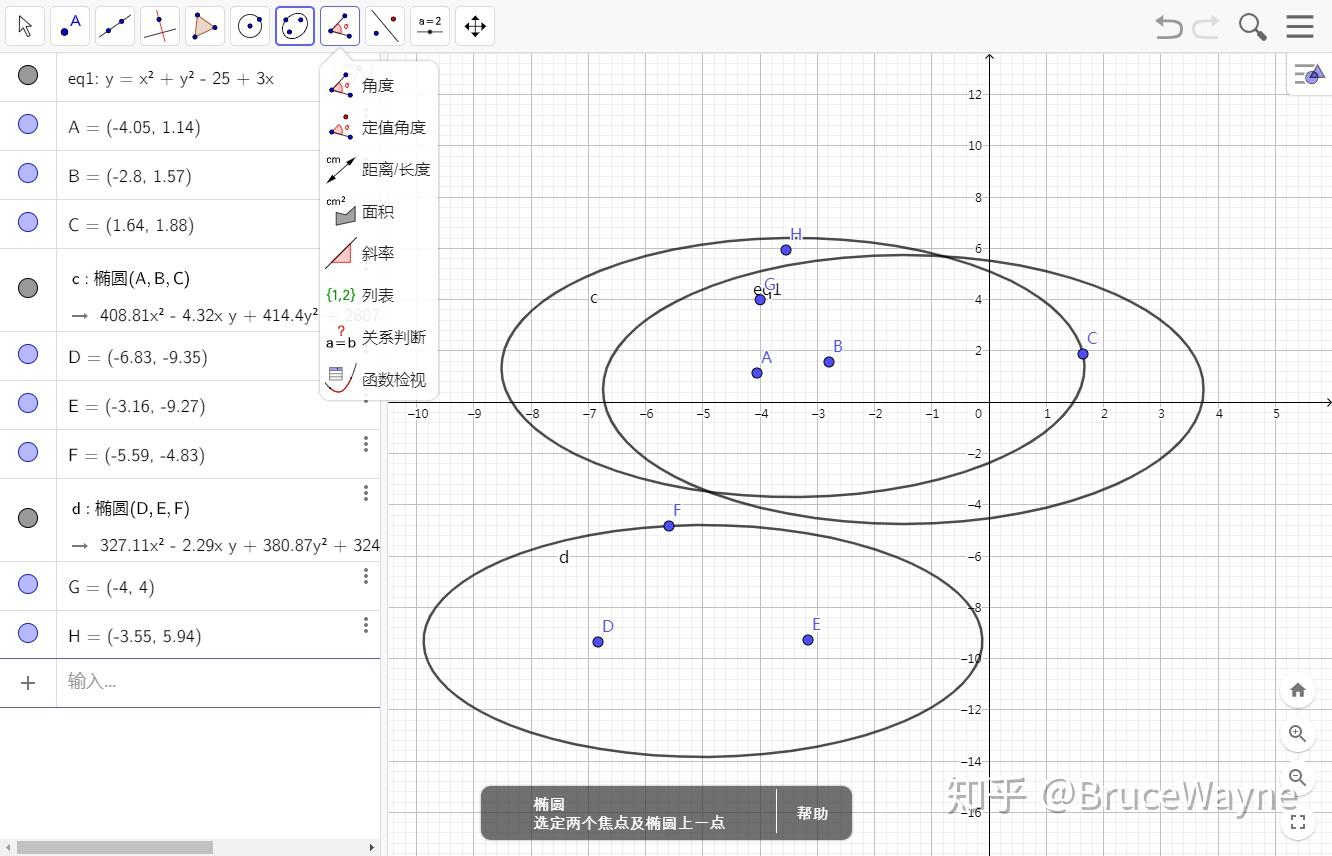The image size is (1332, 856).
Task: Open the graphics style bar
Action: click(1309, 74)
